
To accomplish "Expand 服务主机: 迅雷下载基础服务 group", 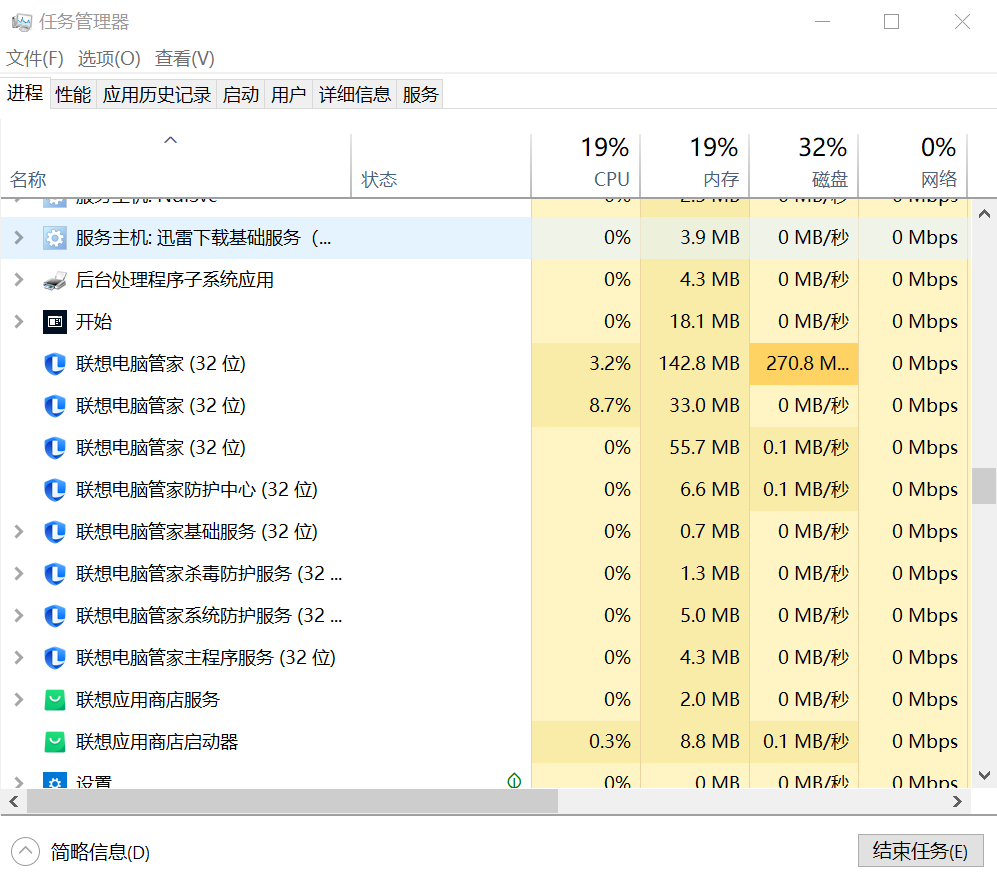I will [19, 238].
